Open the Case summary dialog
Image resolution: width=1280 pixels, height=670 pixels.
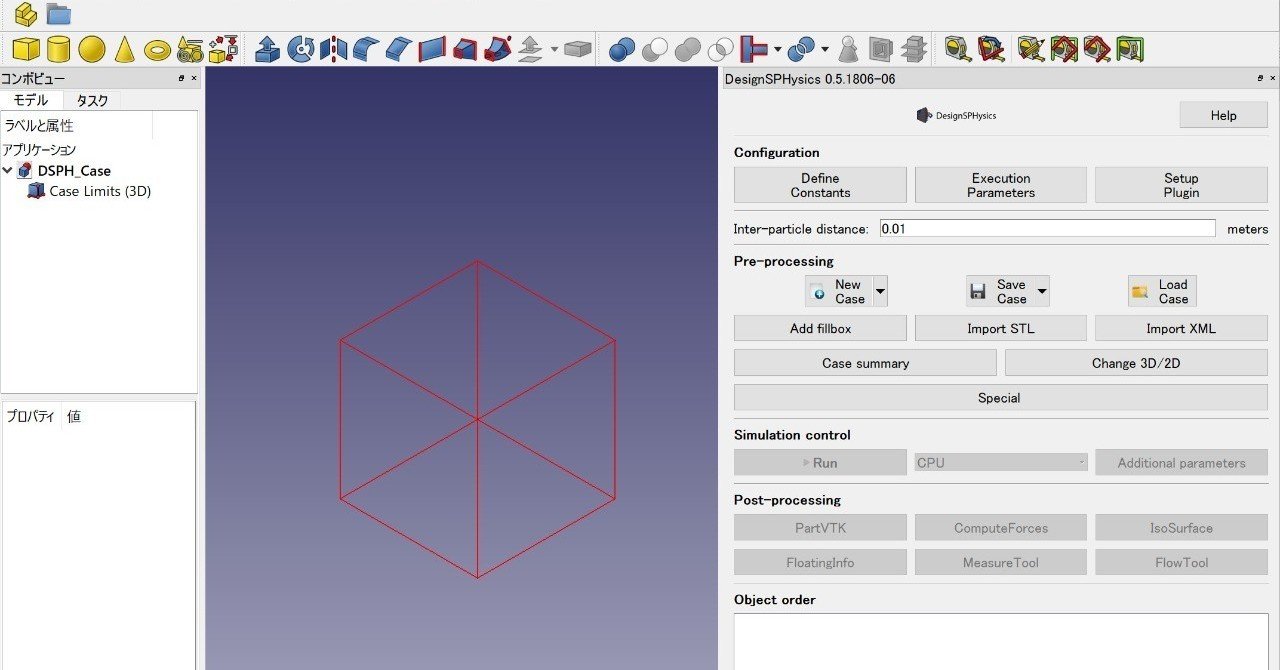(864, 362)
